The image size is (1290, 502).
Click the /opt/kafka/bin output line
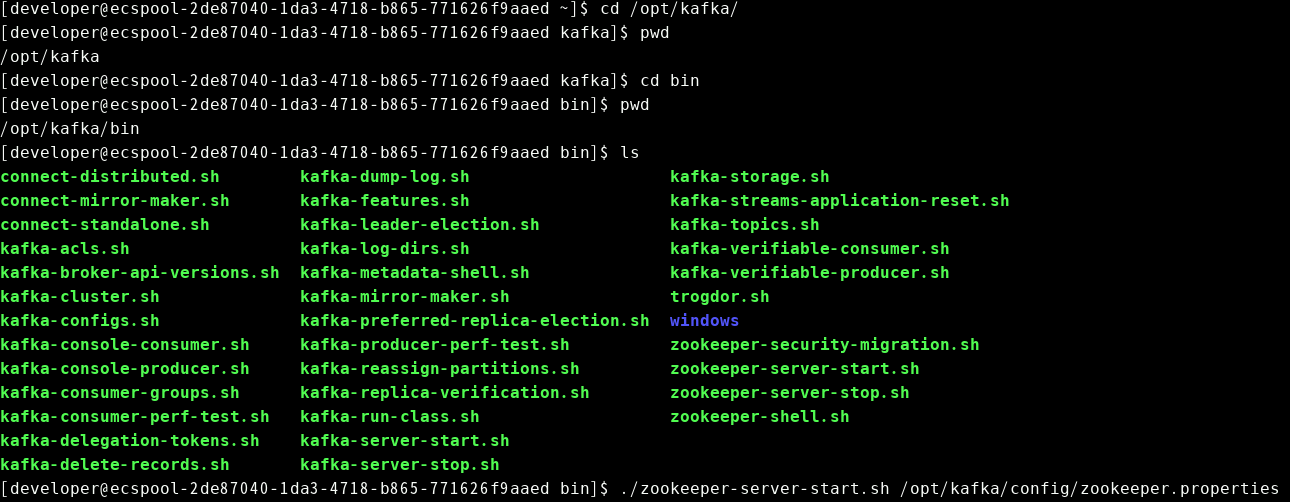pos(69,129)
